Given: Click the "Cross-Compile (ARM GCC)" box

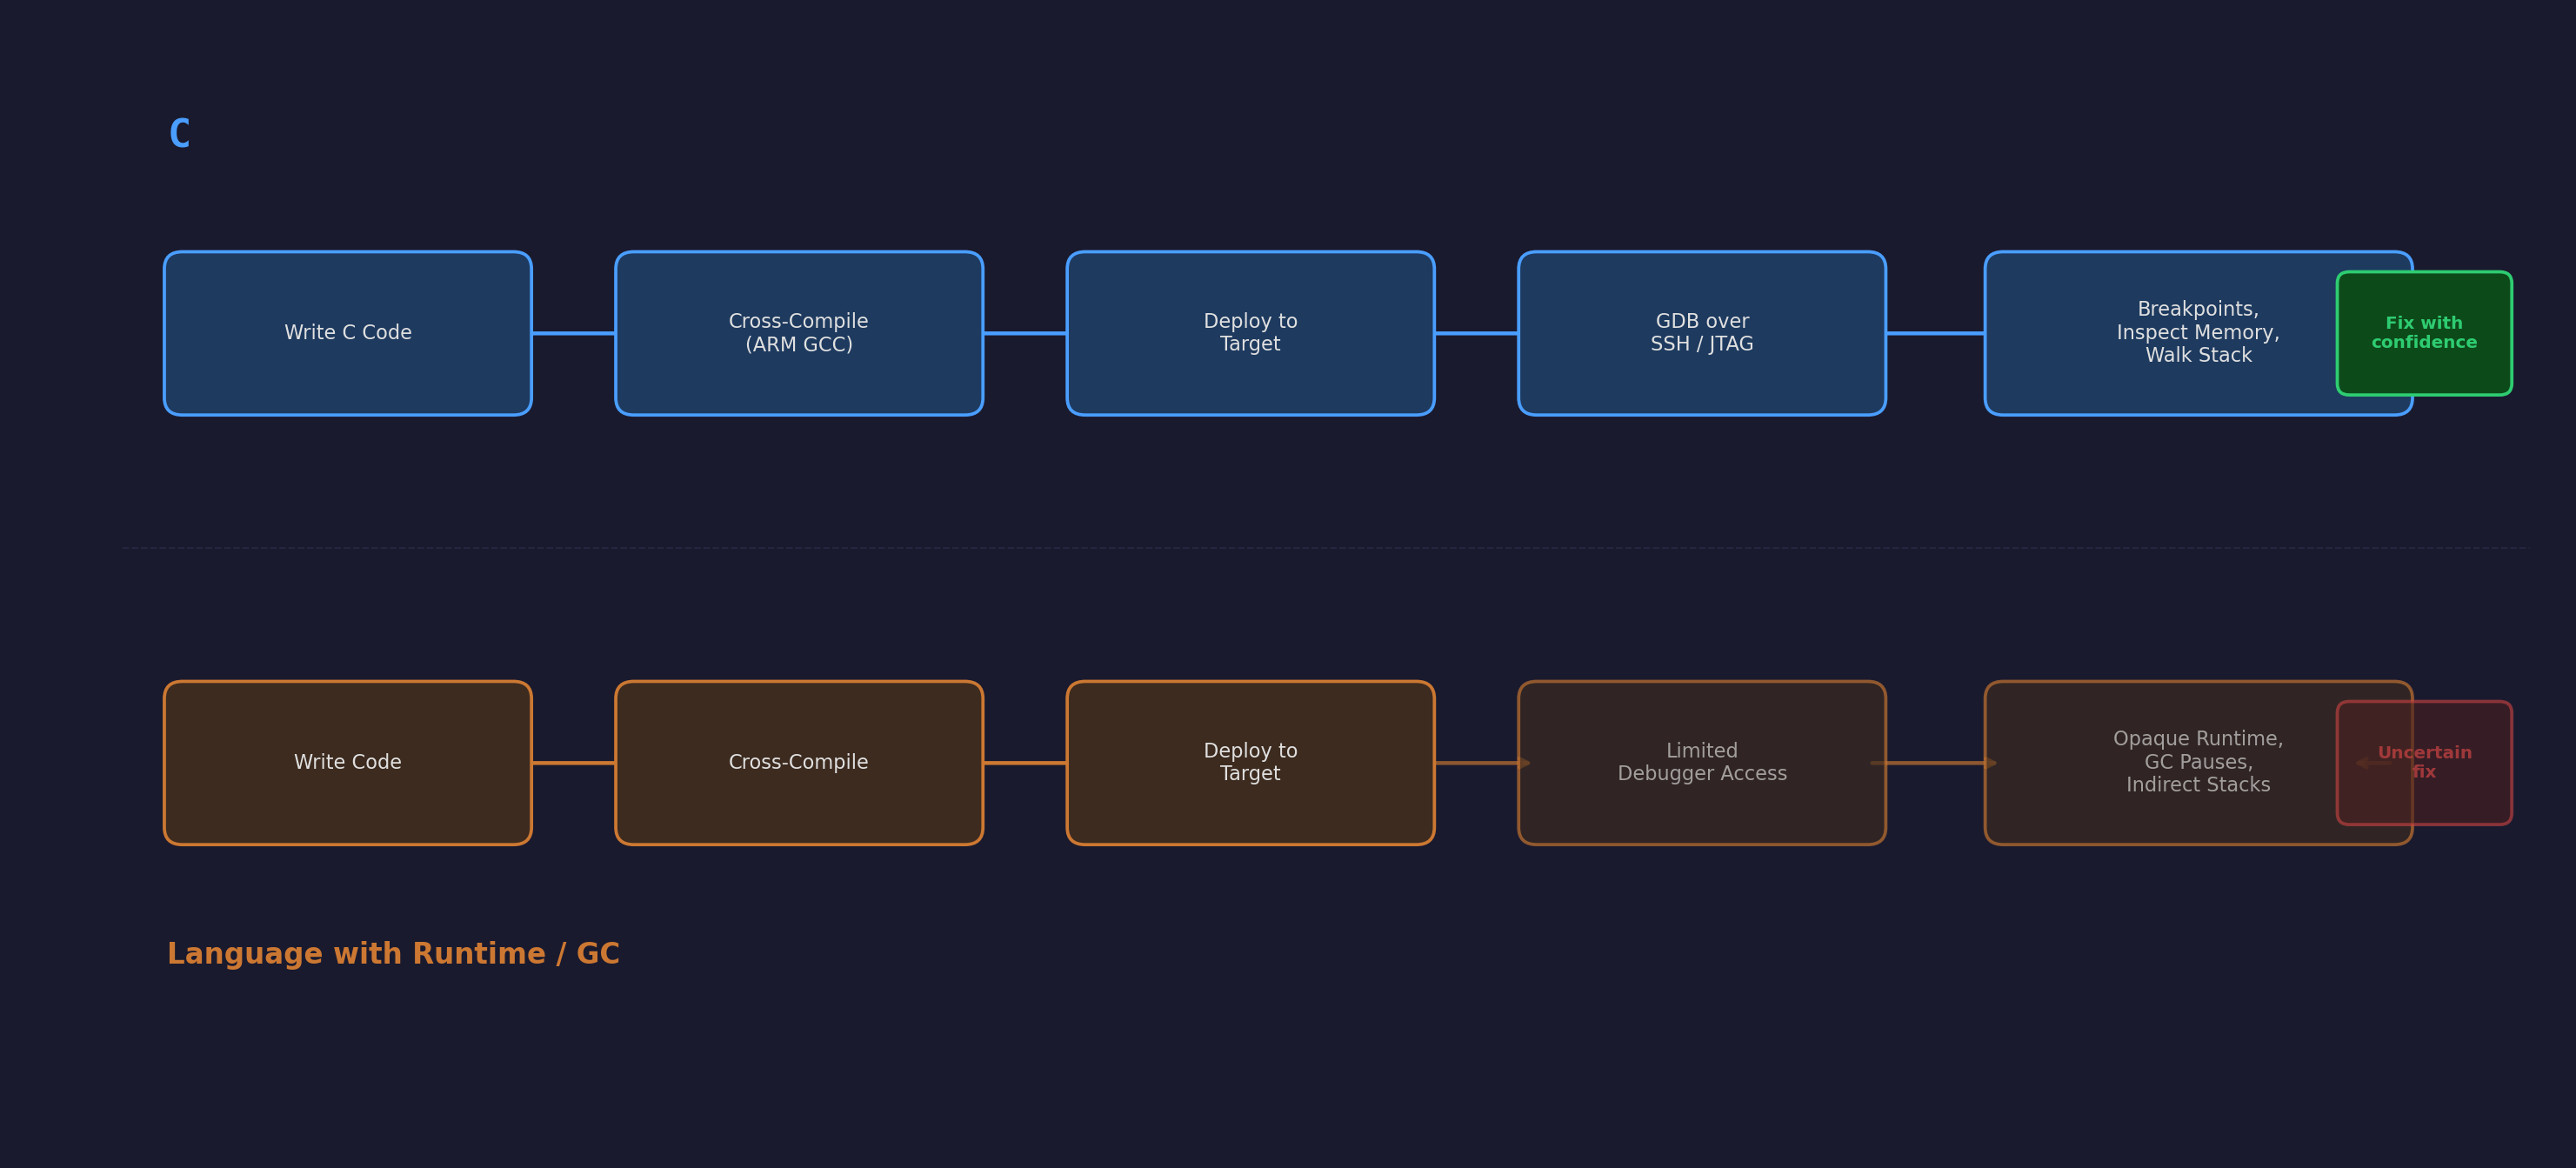Looking at the screenshot, I should 798,332.
